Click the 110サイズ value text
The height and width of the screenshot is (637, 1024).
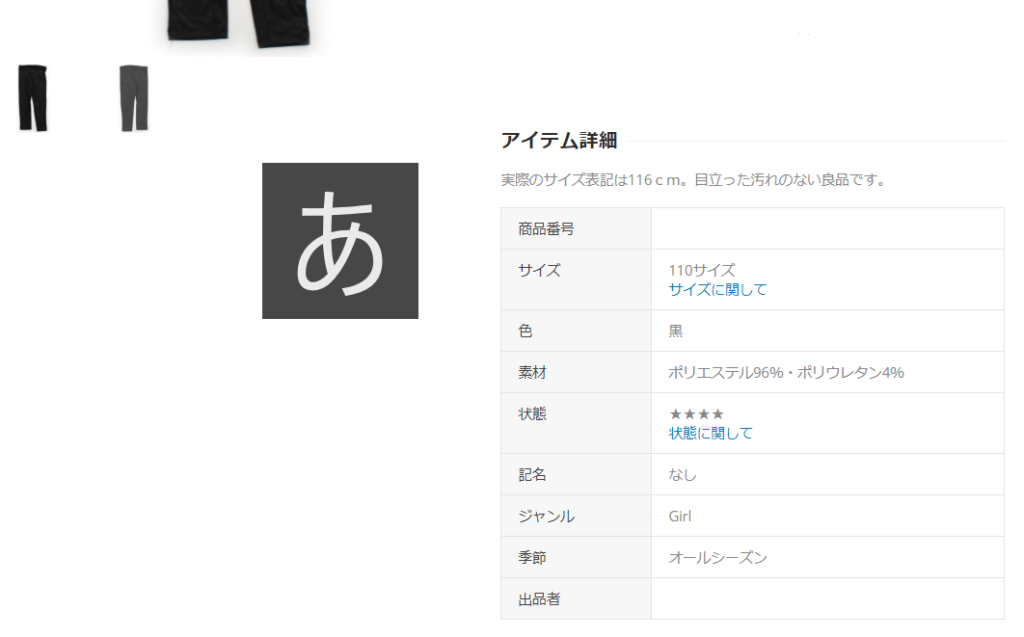point(701,270)
